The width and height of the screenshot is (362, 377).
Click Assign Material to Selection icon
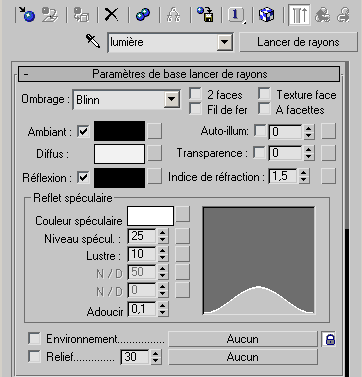81,15
